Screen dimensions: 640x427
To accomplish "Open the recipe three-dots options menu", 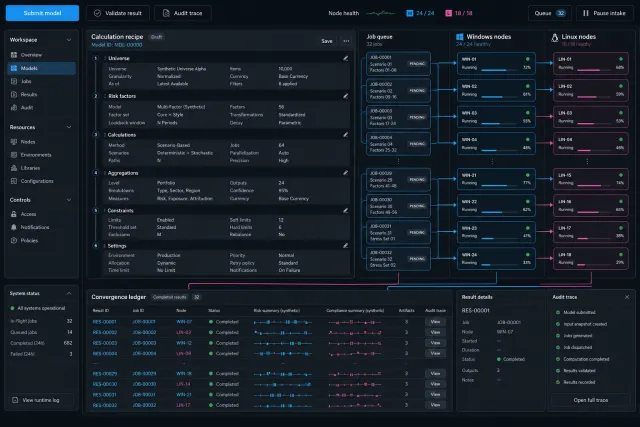I will coord(346,41).
